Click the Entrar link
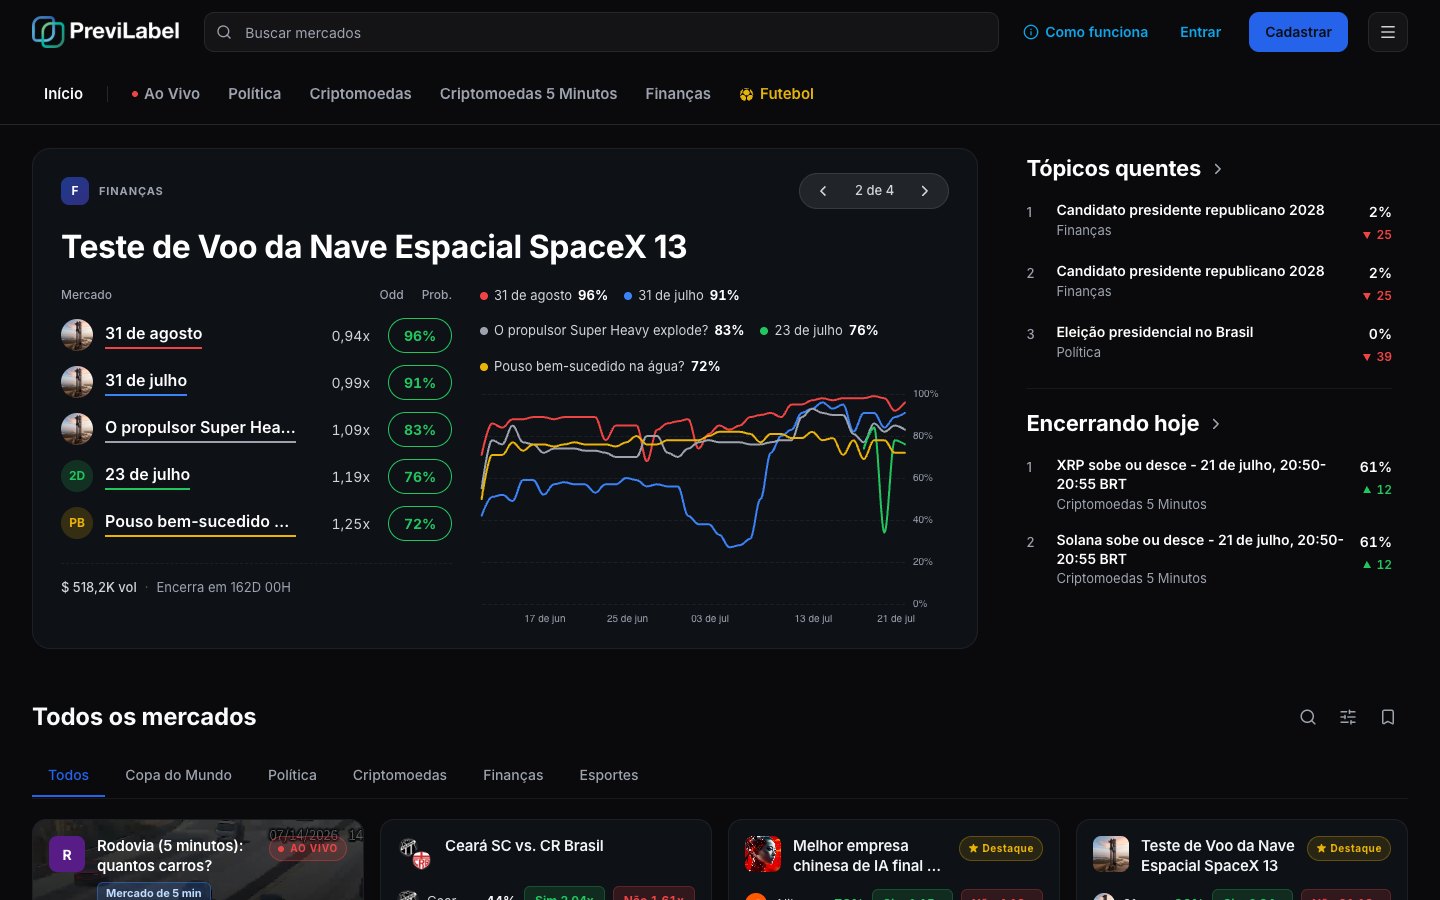This screenshot has width=1440, height=900. 1200,32
